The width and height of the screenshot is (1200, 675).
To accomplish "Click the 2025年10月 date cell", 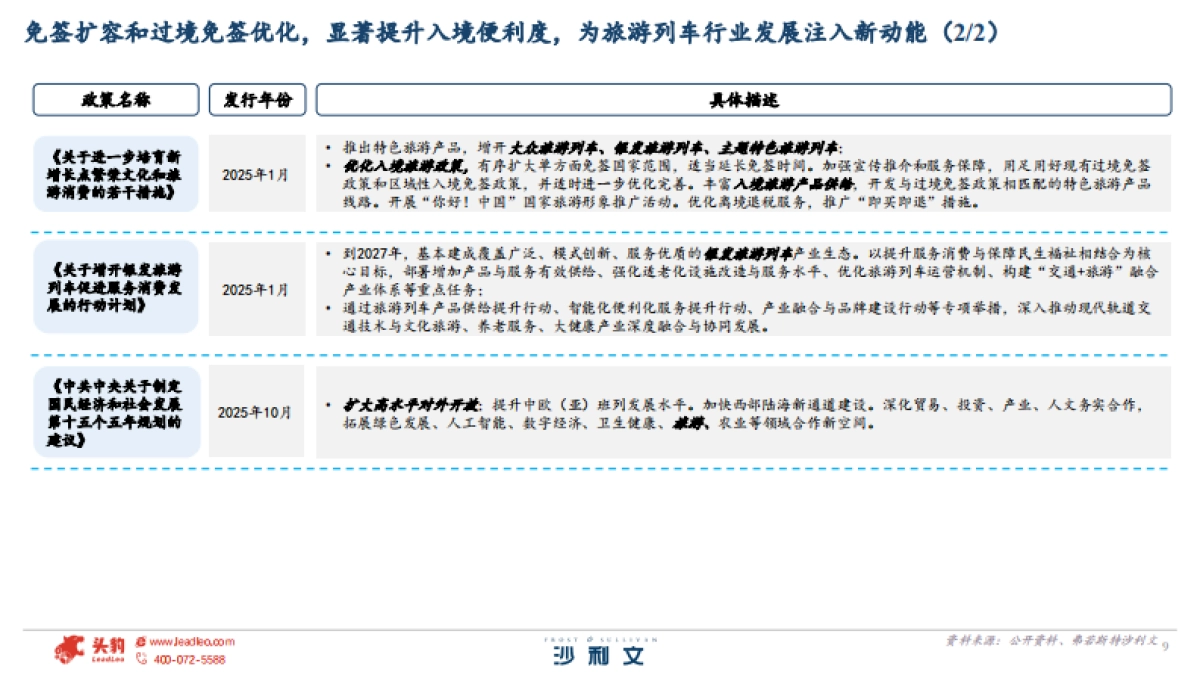I will (256, 410).
